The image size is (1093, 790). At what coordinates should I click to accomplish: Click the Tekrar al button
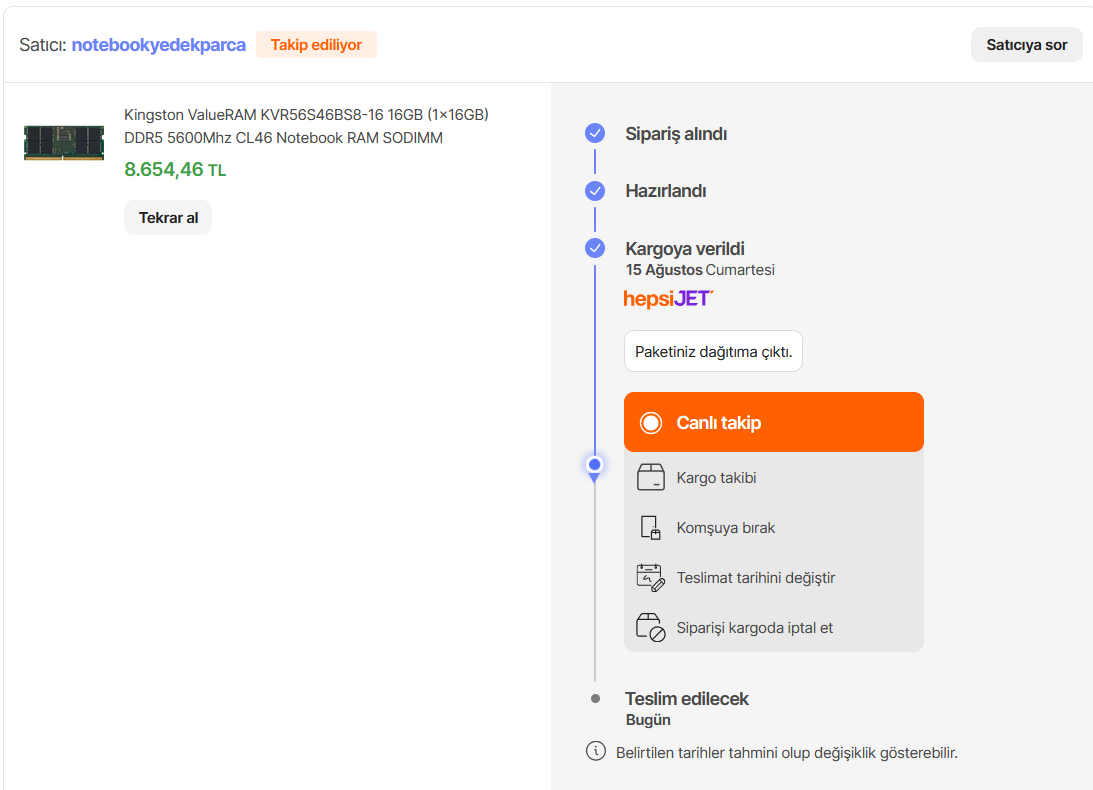pos(168,218)
